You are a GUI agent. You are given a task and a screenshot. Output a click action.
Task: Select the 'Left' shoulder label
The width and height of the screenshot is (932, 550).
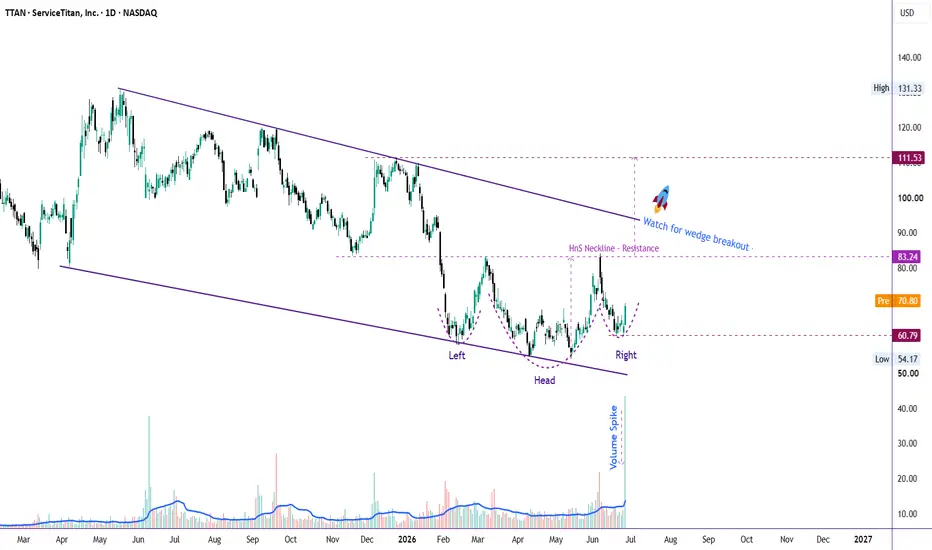pyautogui.click(x=456, y=356)
